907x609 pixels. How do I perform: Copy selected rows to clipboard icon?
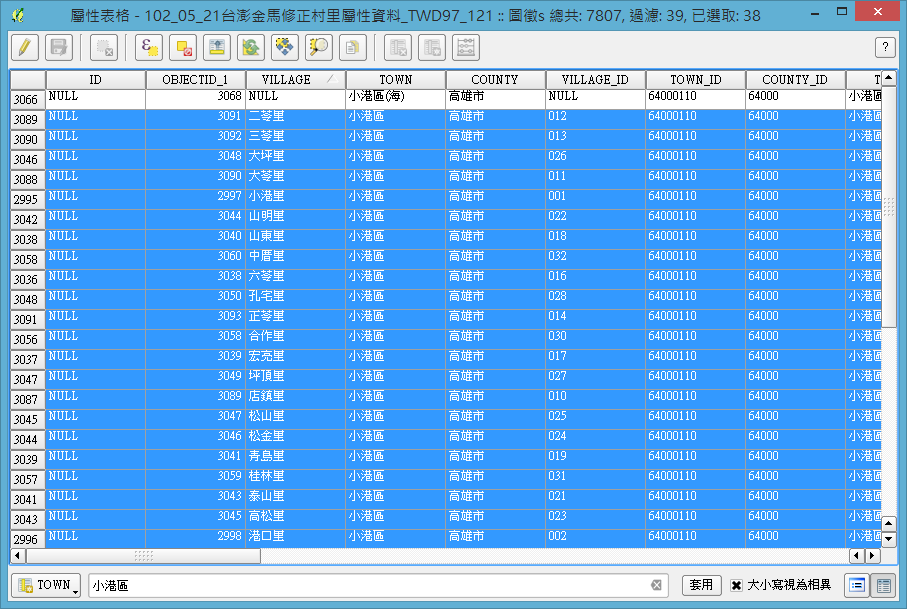351,47
